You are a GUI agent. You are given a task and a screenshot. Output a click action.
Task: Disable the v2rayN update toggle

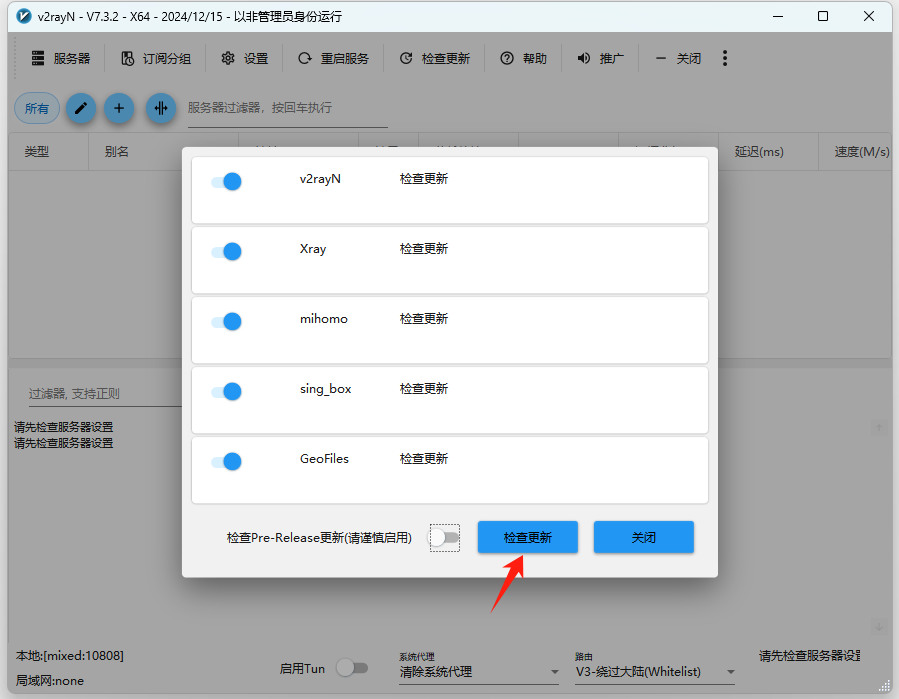pyautogui.click(x=227, y=182)
